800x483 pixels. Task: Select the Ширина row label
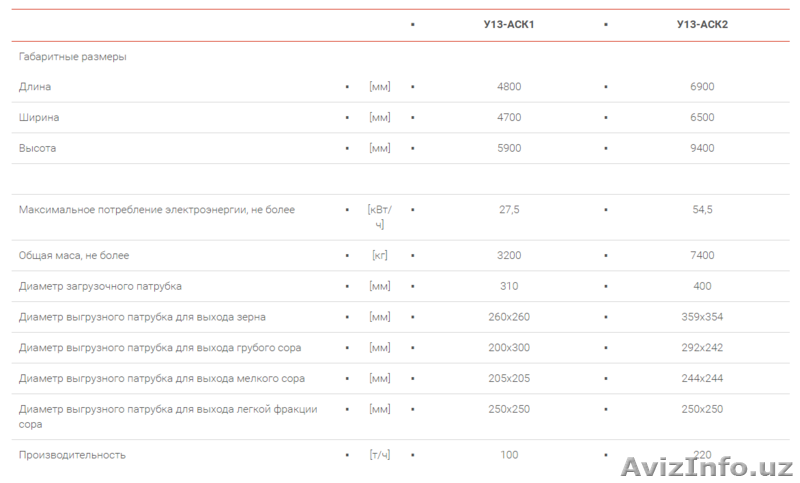click(39, 117)
